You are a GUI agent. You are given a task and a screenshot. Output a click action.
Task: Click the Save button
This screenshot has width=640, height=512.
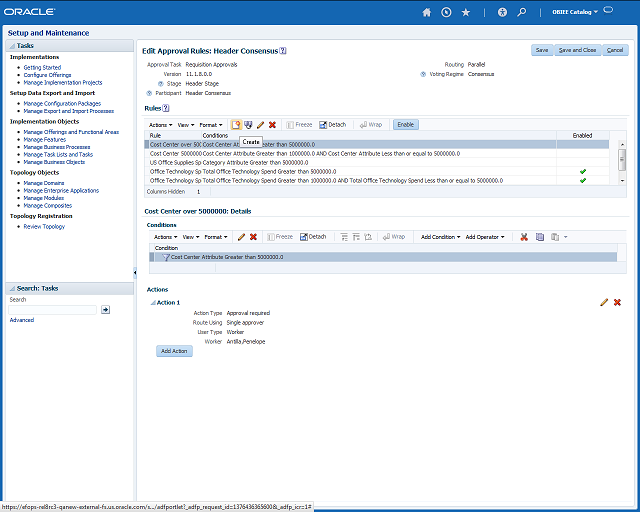tap(542, 50)
